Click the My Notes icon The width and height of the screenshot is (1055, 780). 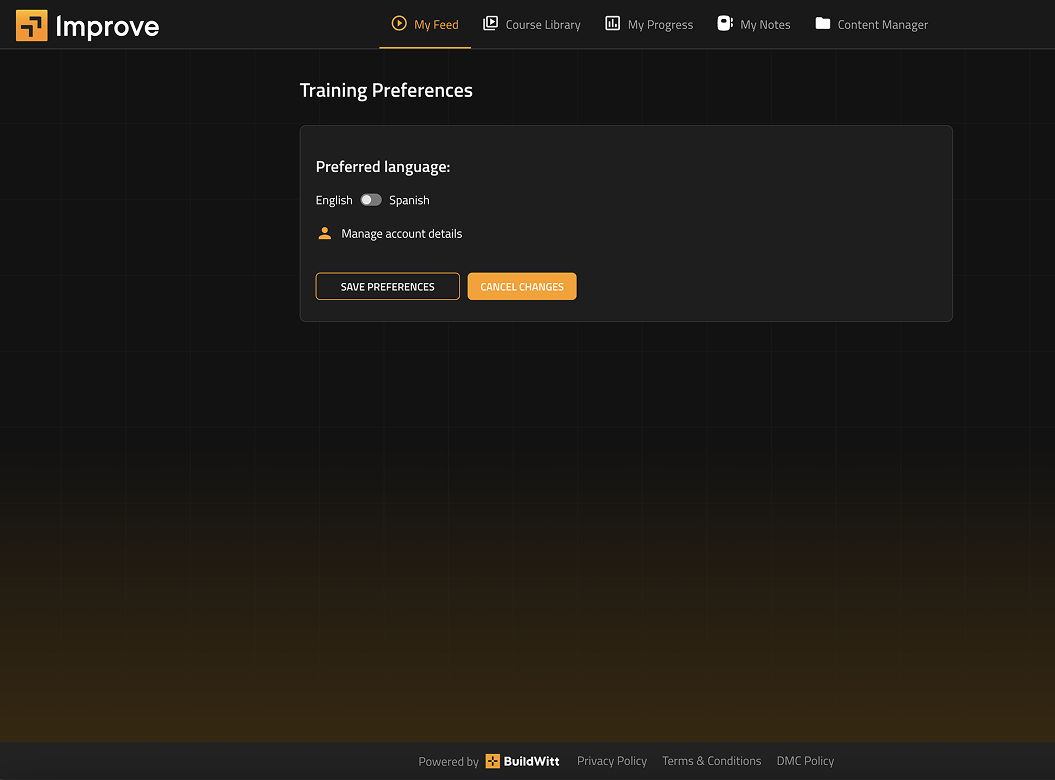725,23
